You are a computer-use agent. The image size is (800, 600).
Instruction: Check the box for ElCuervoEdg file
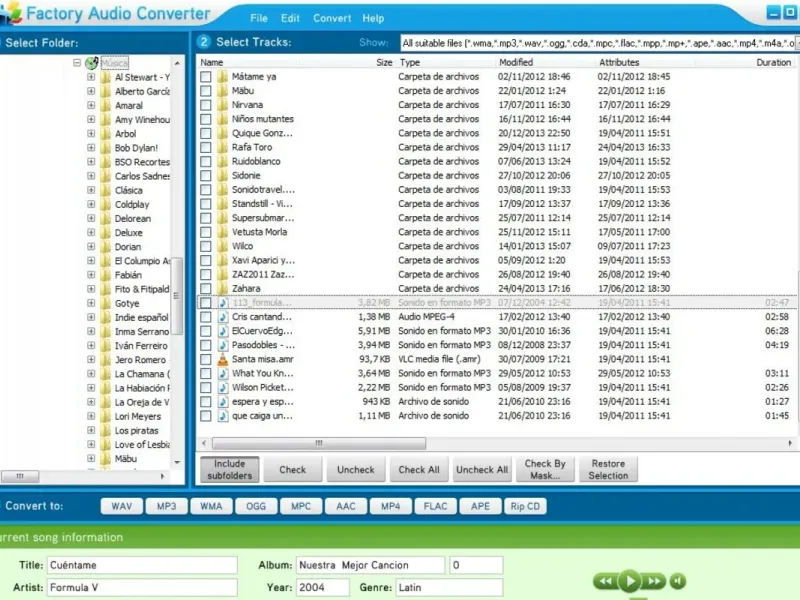(206, 331)
